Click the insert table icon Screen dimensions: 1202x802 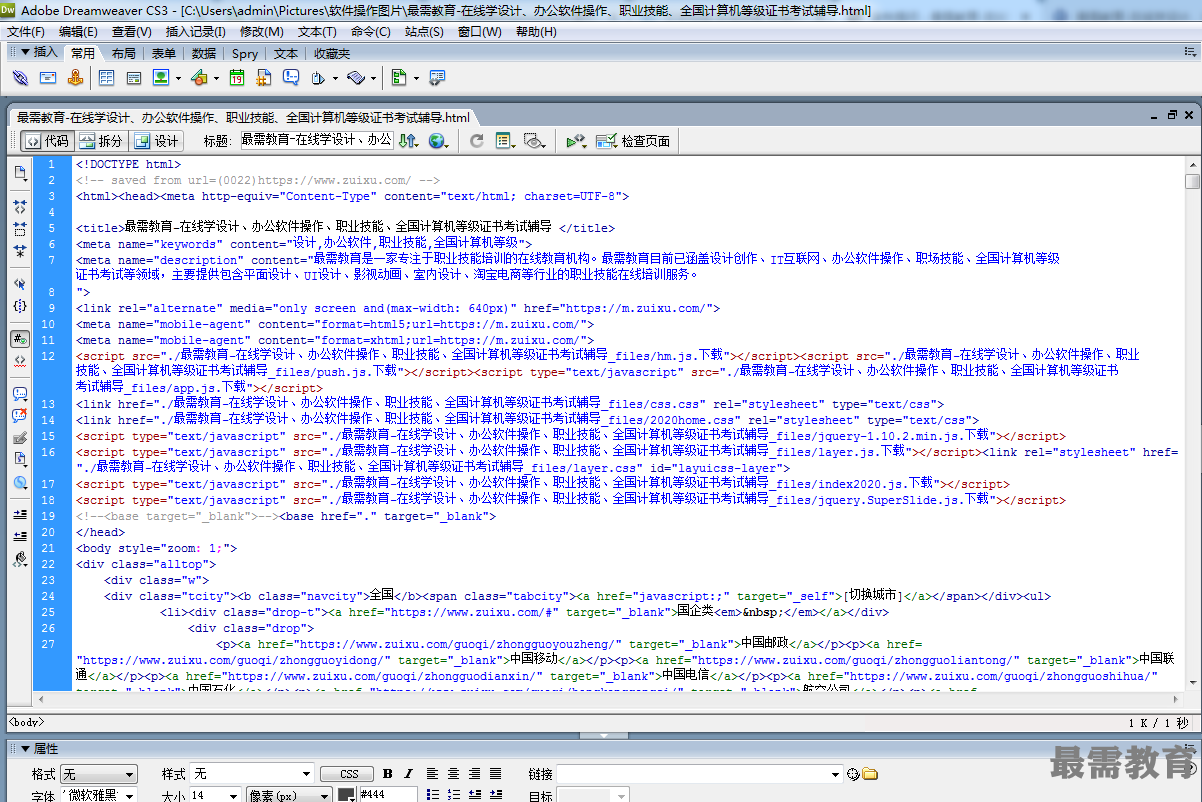click(106, 78)
